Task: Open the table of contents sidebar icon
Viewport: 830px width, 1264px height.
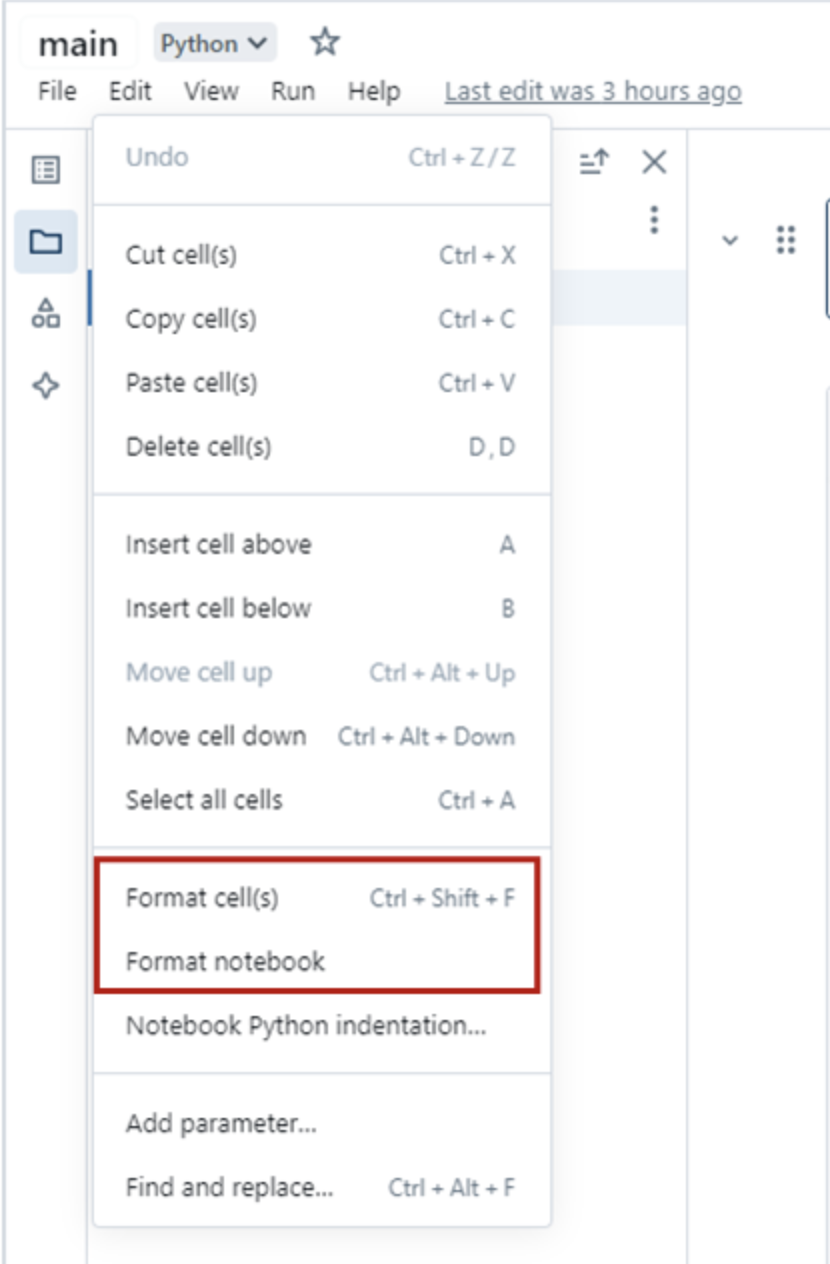Action: [46, 170]
